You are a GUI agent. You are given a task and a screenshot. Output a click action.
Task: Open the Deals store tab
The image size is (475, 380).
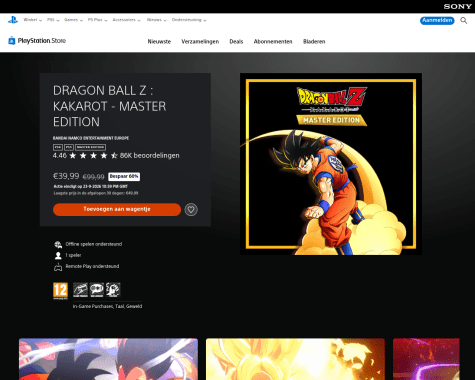coord(236,42)
